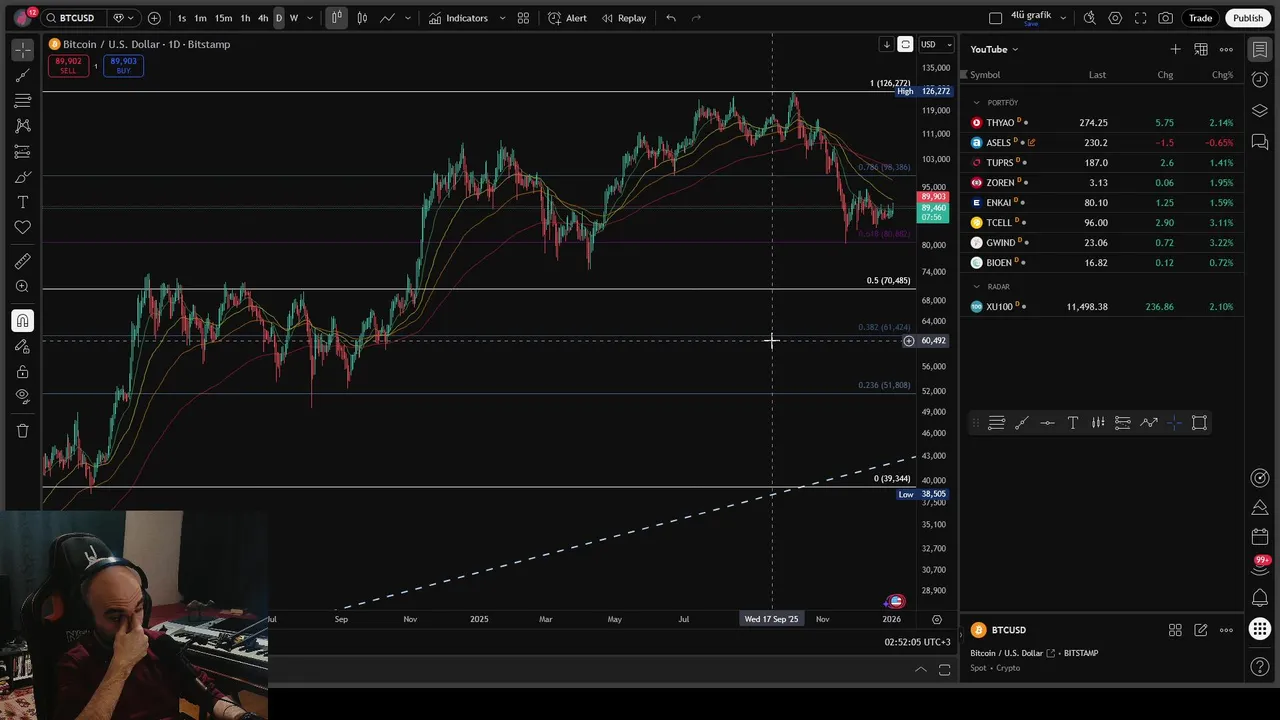The height and width of the screenshot is (720, 1280).
Task: Open the Fibonacci/gann tools group
Action: 22,101
